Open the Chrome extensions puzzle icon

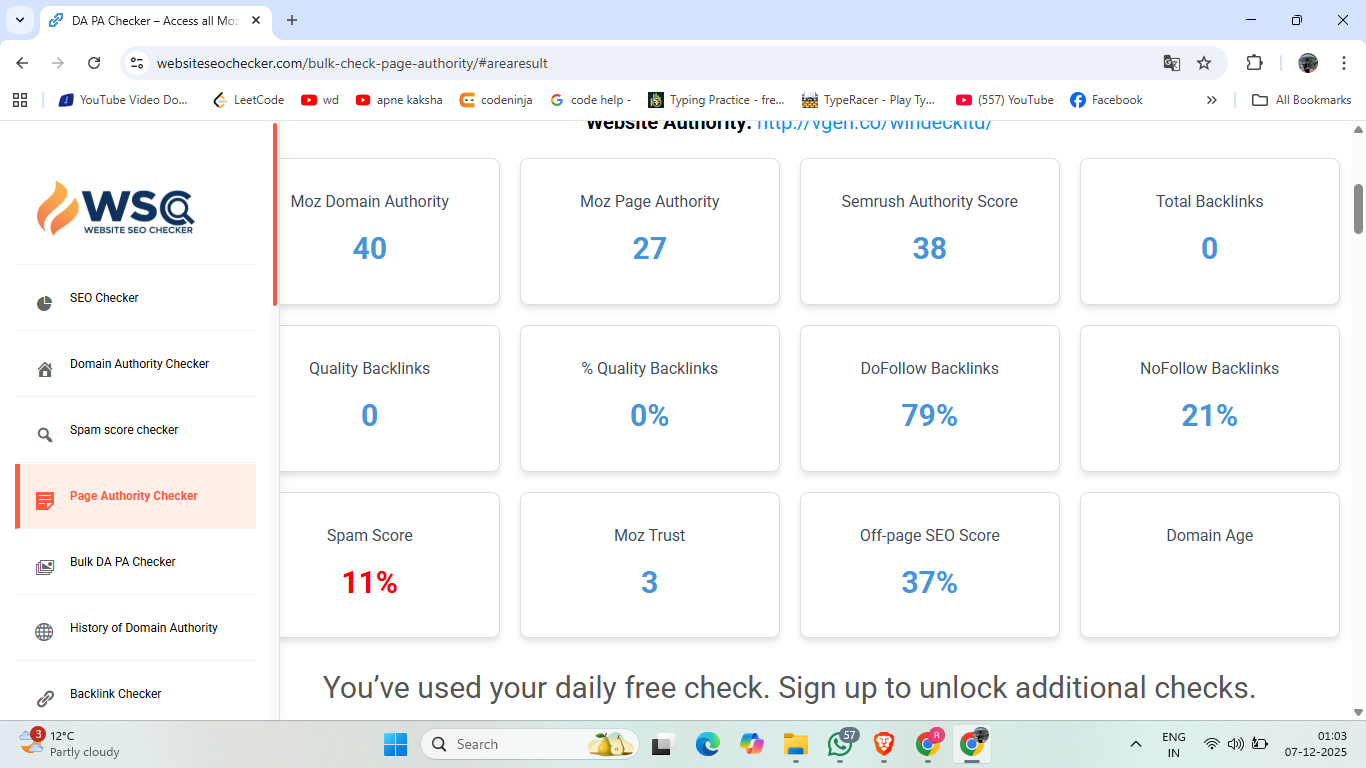[1254, 63]
